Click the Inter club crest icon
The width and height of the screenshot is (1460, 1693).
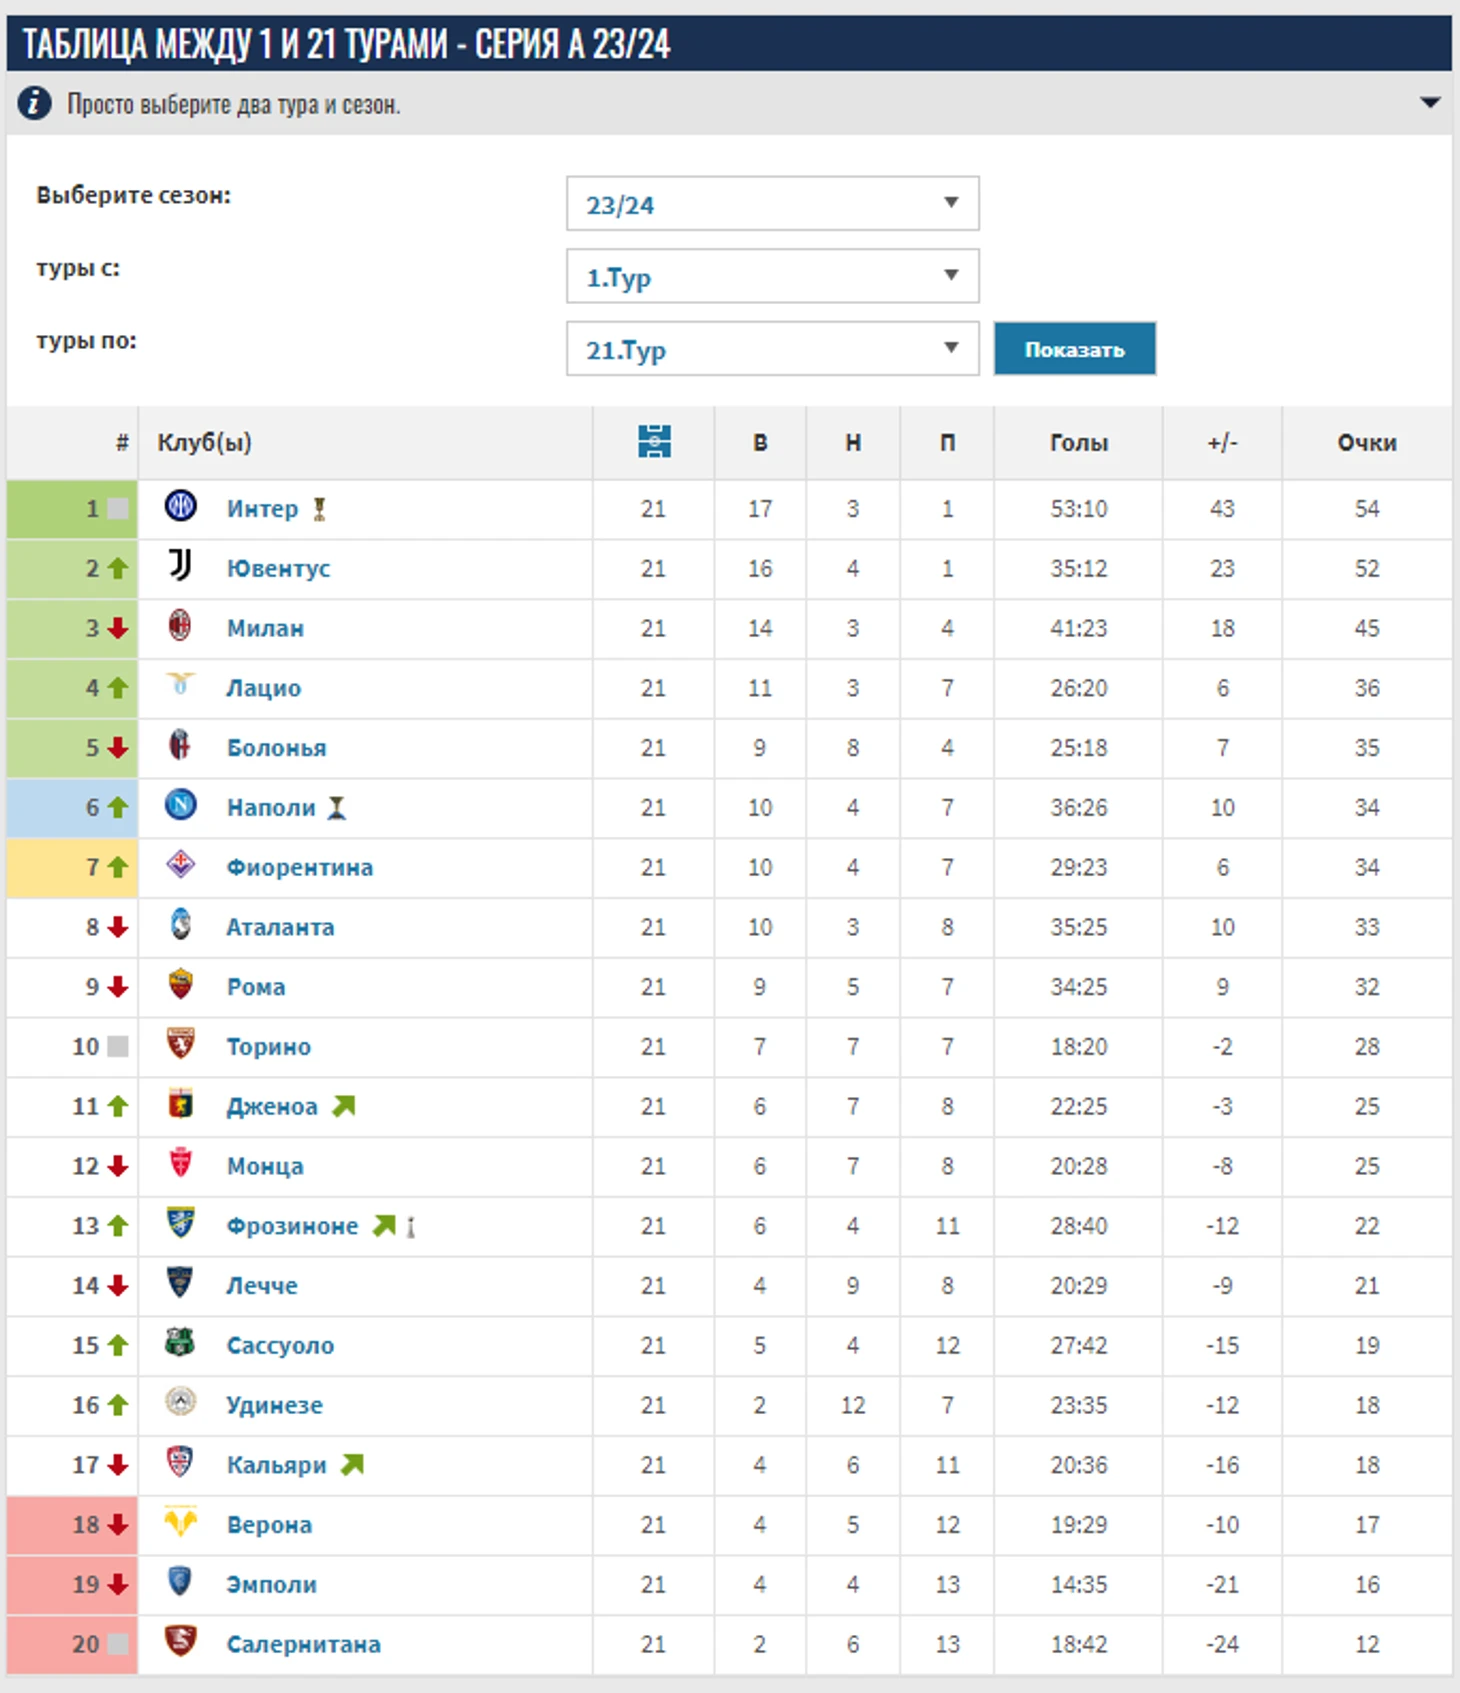click(180, 507)
